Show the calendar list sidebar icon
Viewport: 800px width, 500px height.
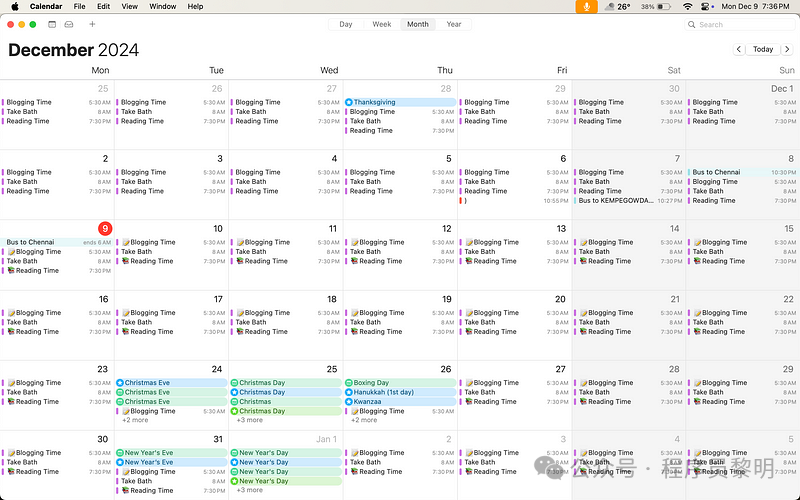pyautogui.click(x=52, y=24)
